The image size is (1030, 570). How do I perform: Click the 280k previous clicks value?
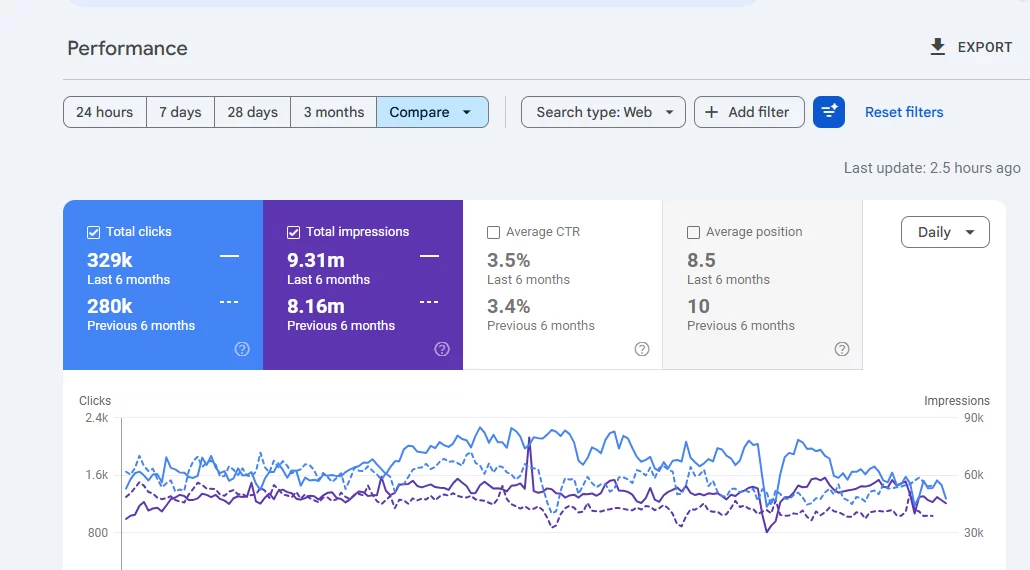click(x=110, y=306)
